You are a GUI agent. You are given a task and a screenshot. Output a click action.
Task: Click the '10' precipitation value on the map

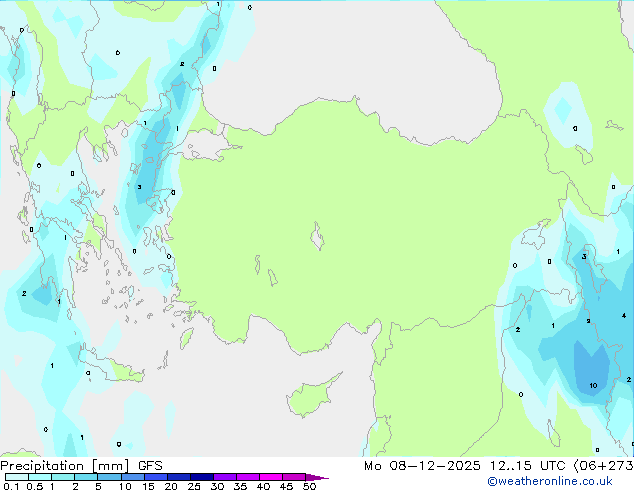(x=593, y=385)
